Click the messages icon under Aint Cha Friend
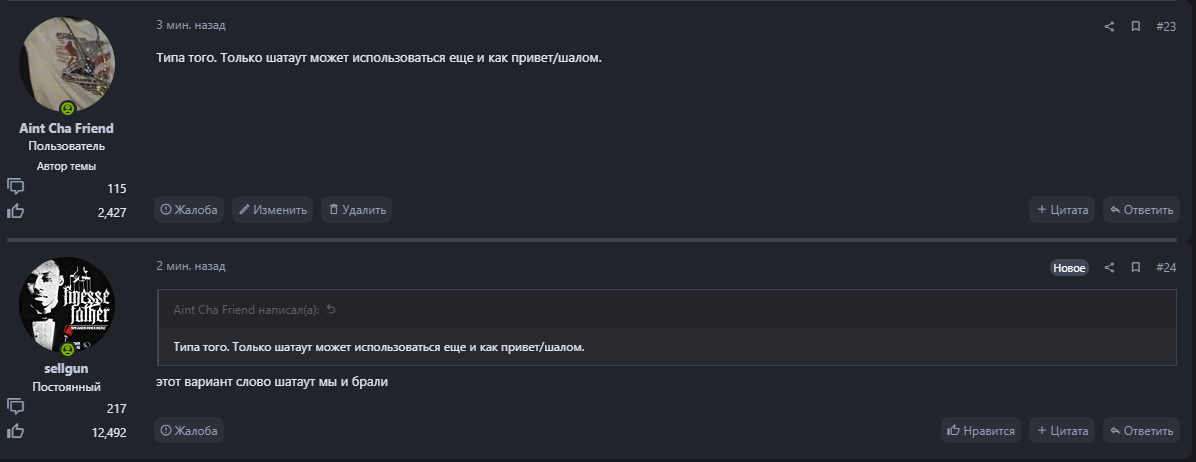This screenshot has height=462, width=1196. coord(16,187)
